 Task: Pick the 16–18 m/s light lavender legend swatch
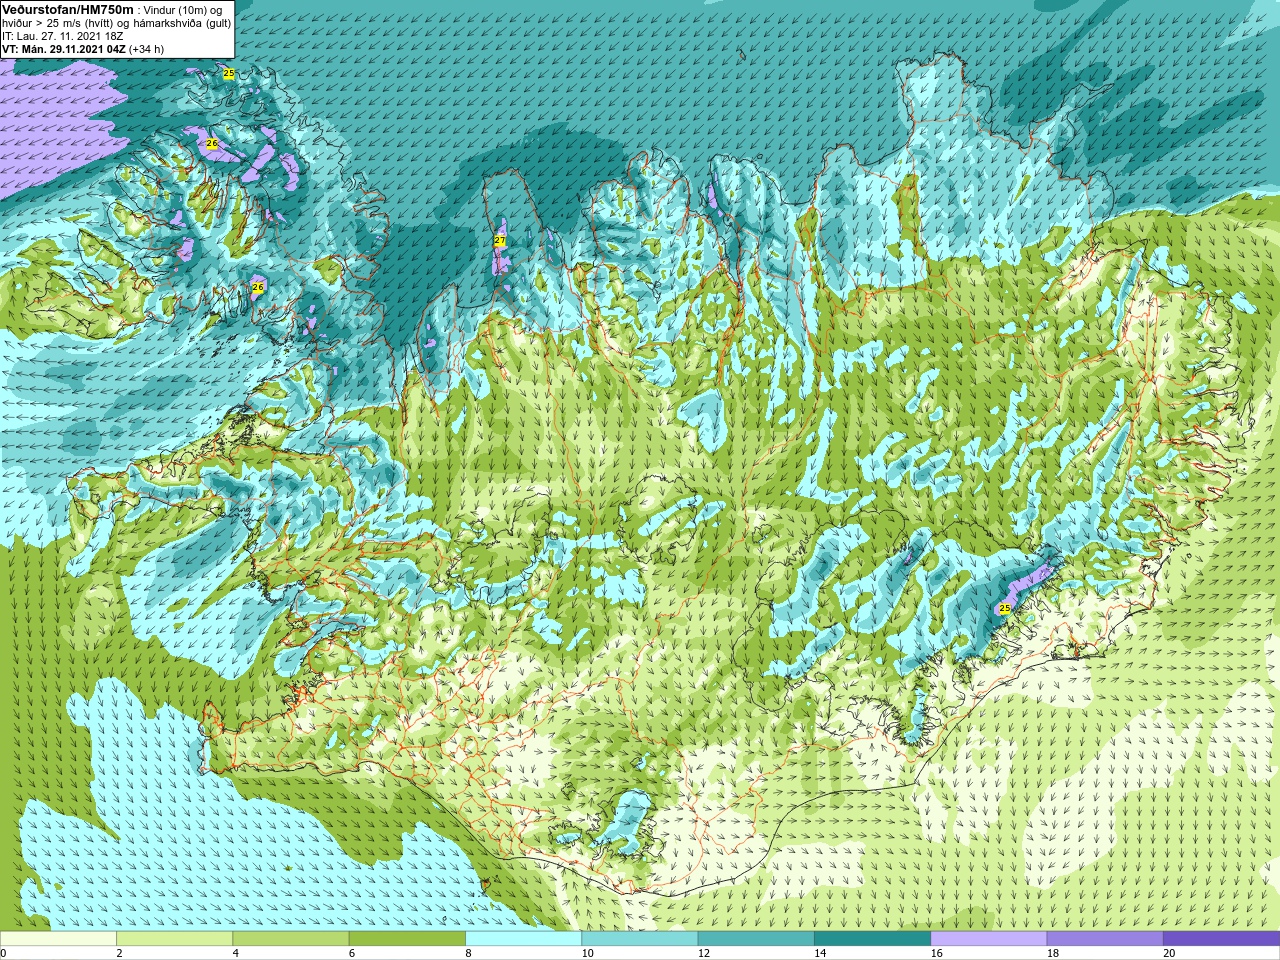[989, 939]
